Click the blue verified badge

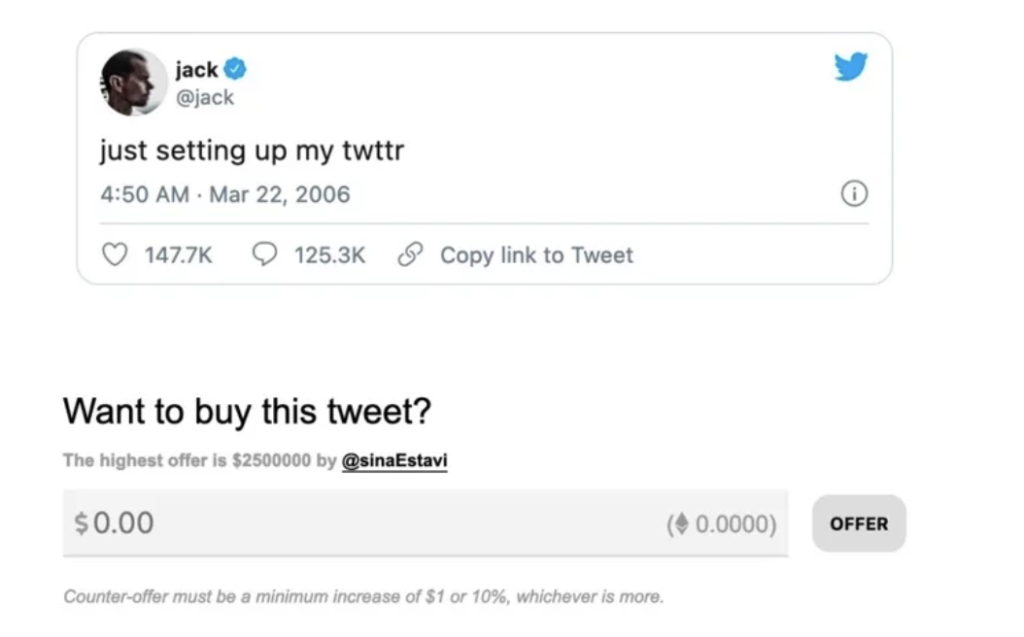tap(235, 70)
